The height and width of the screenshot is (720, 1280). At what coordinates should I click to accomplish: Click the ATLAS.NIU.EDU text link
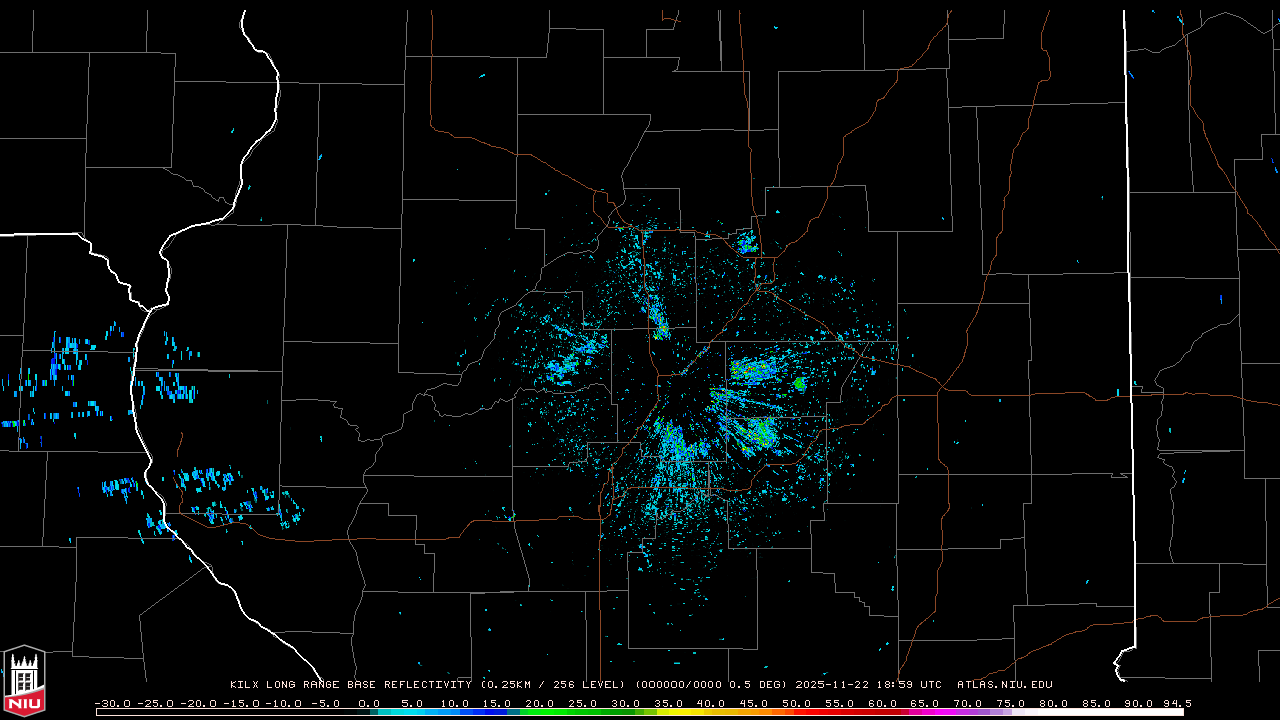(x=1004, y=685)
